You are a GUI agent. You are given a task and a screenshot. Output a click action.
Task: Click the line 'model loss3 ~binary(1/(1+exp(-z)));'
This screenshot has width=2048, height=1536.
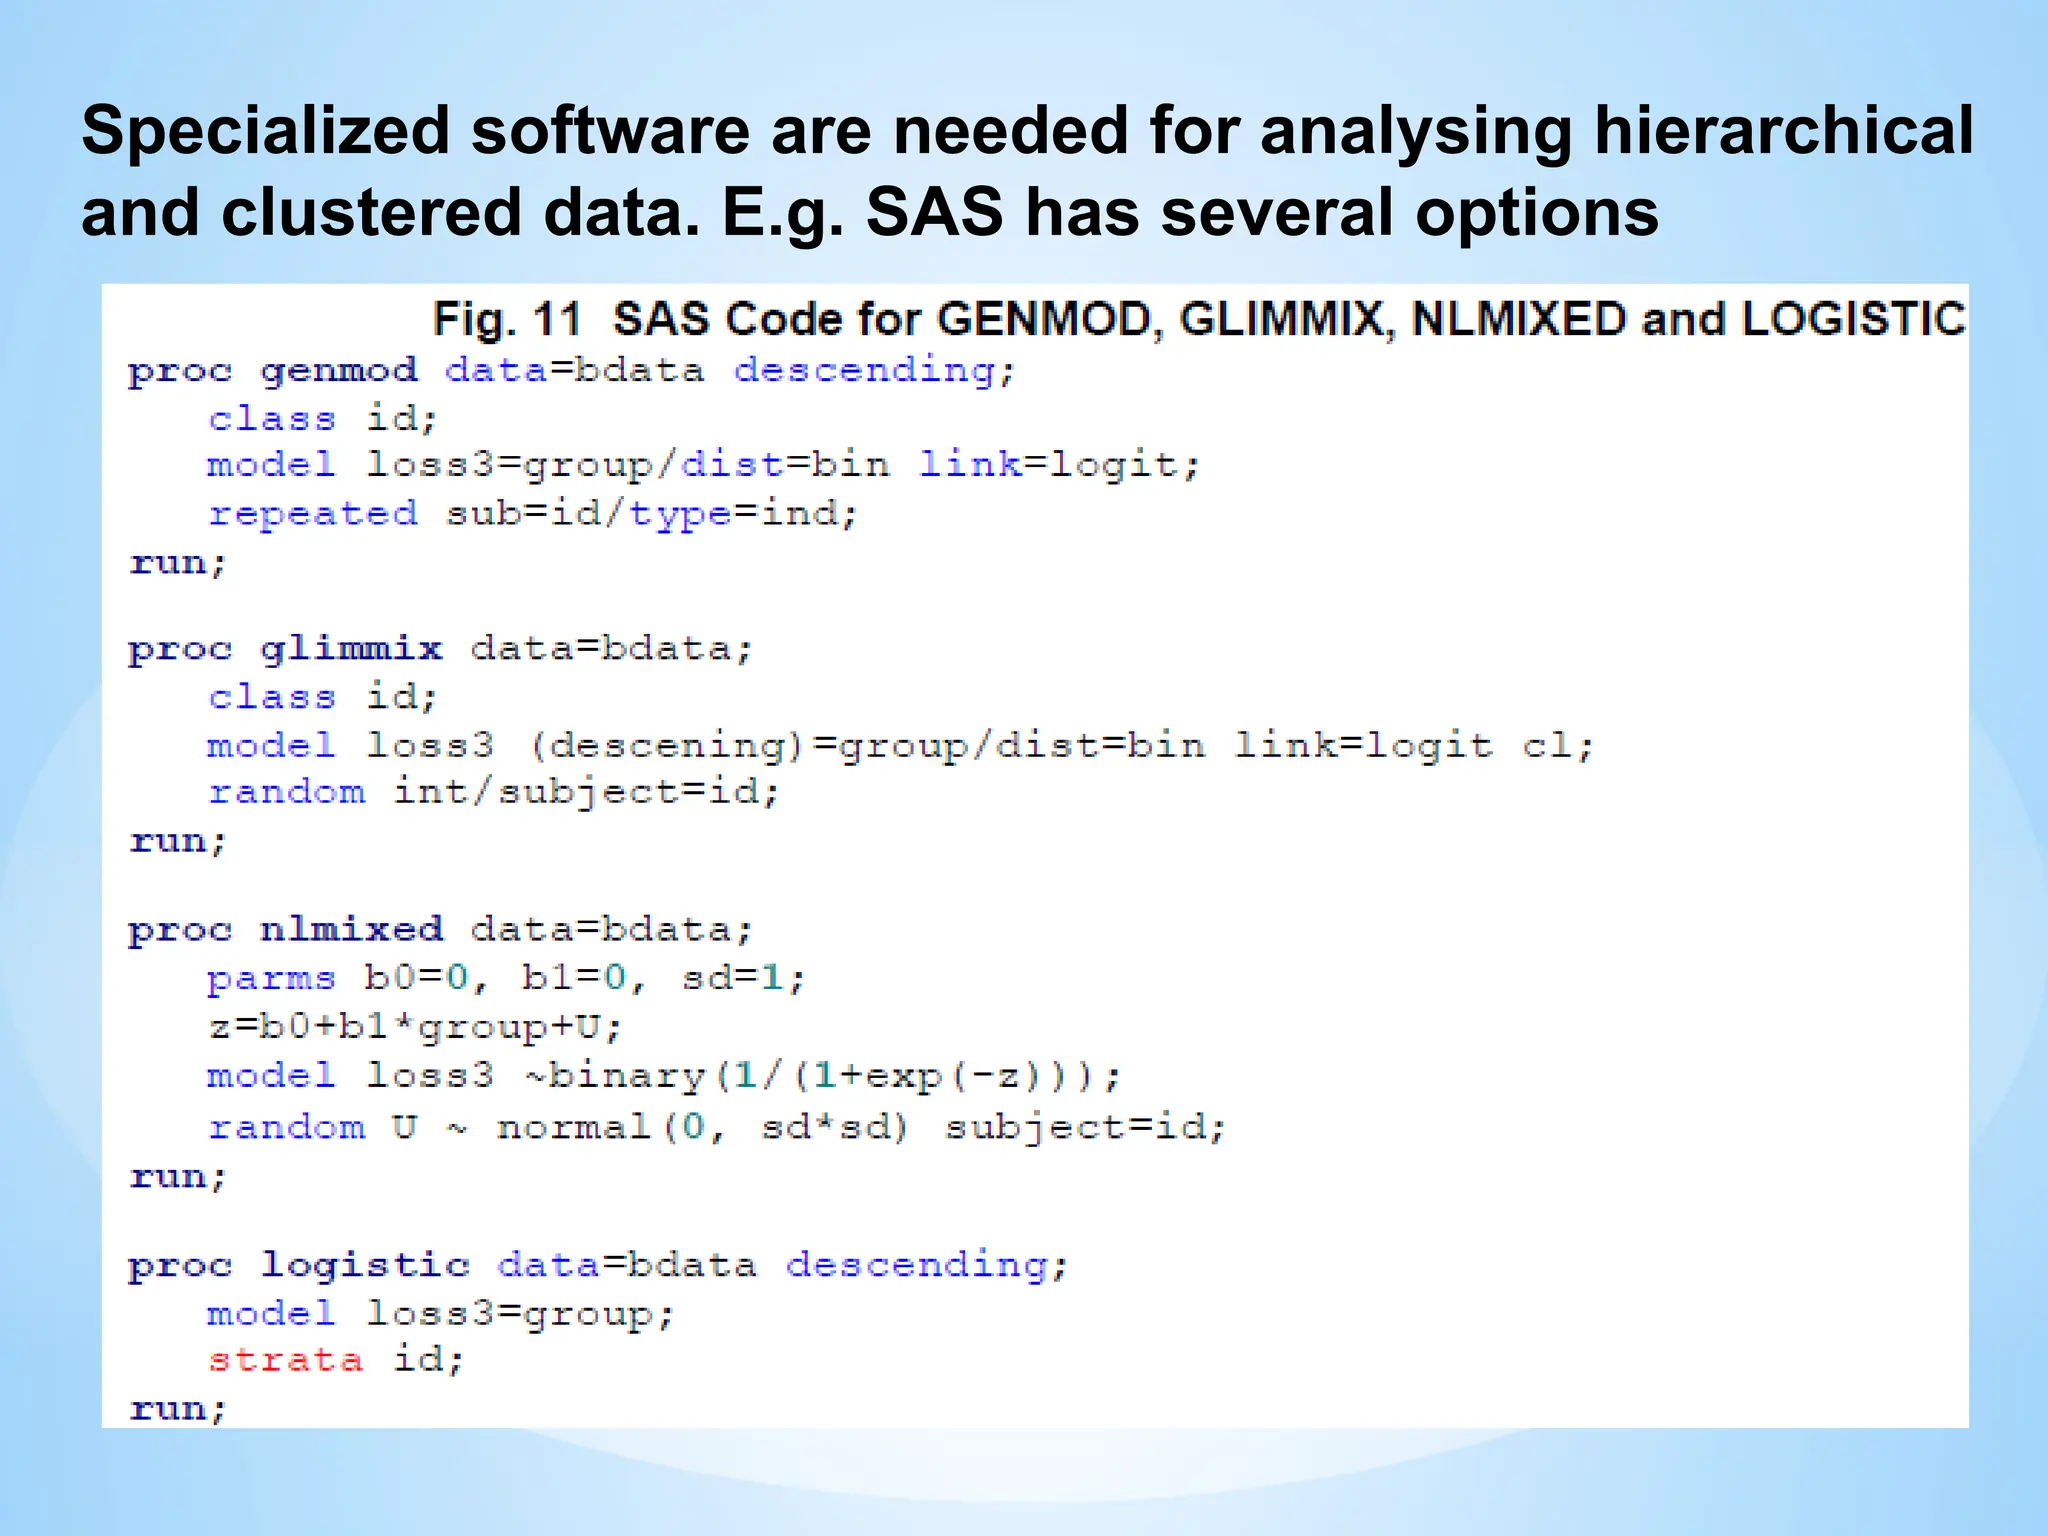click(665, 1076)
